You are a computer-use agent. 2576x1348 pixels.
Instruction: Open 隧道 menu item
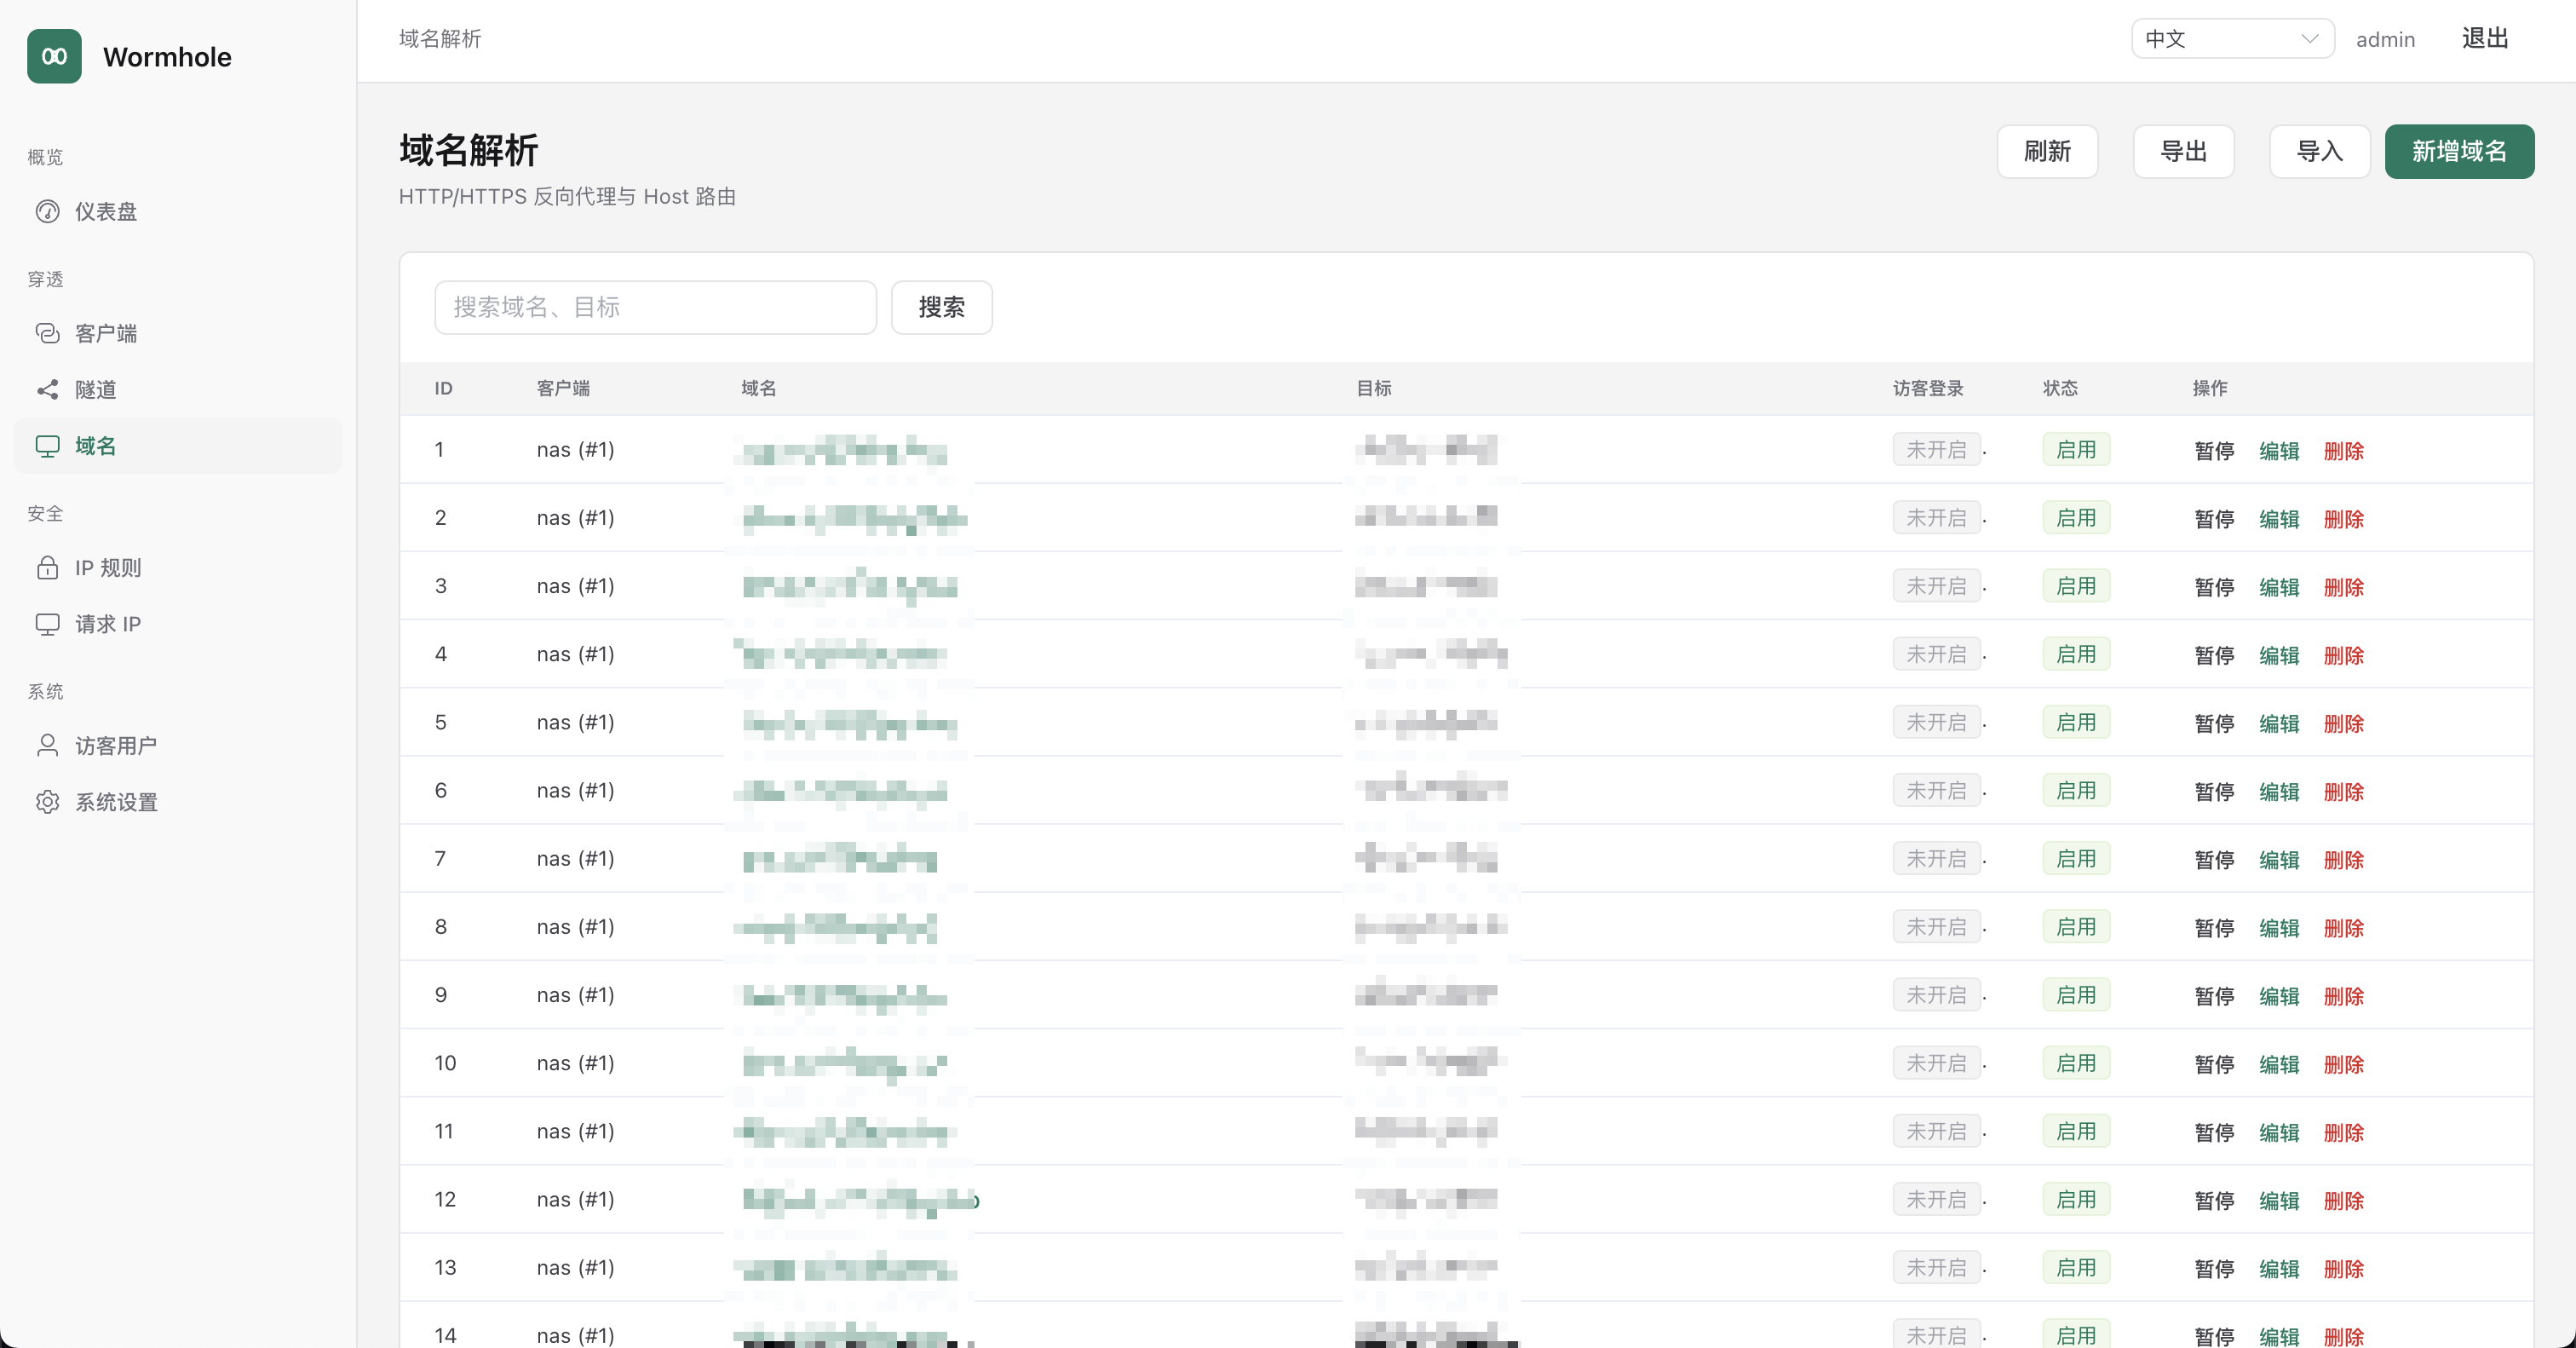coord(178,389)
